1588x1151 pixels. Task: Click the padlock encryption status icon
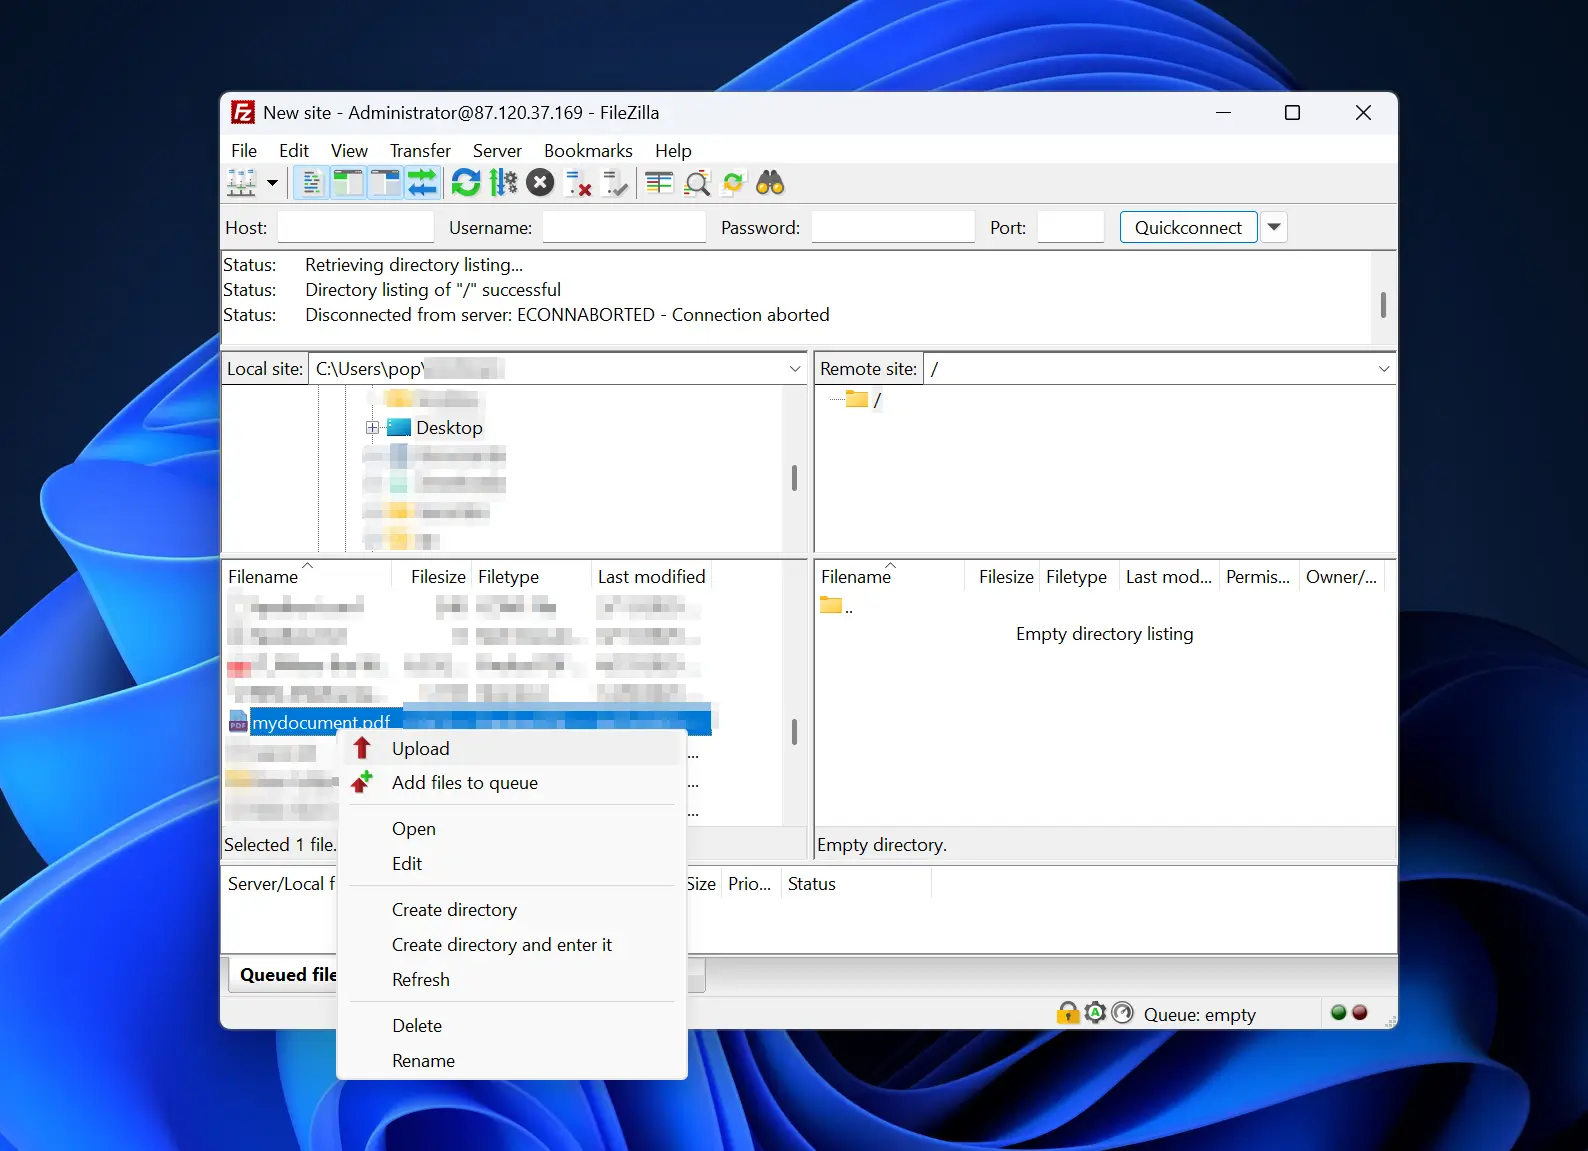[x=1068, y=1013]
